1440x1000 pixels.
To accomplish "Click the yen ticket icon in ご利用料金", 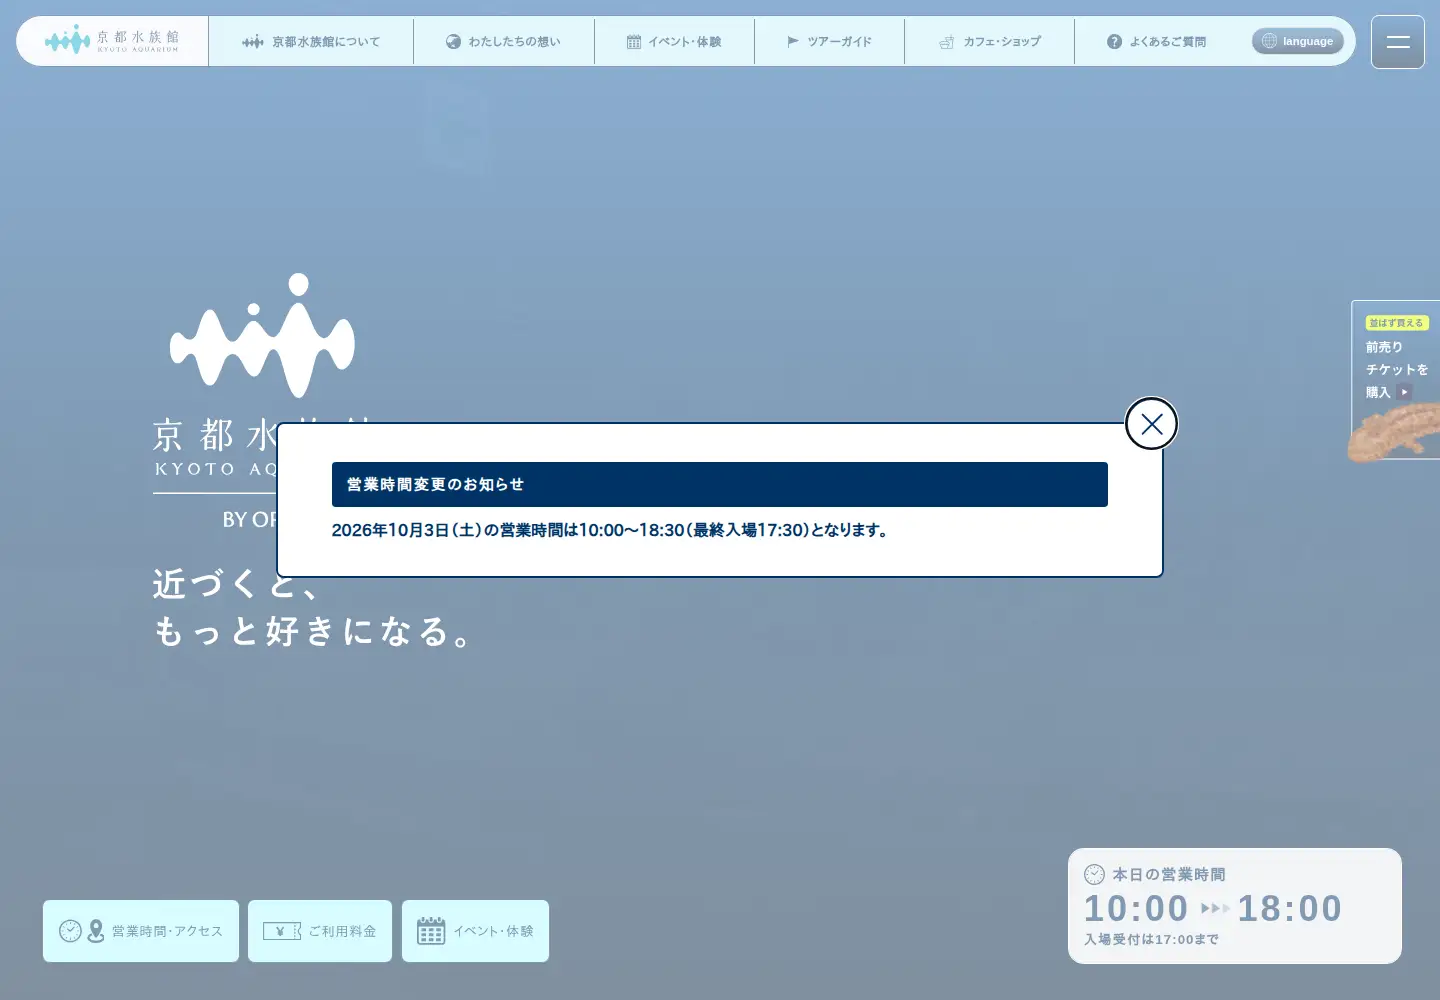I will click(282, 931).
